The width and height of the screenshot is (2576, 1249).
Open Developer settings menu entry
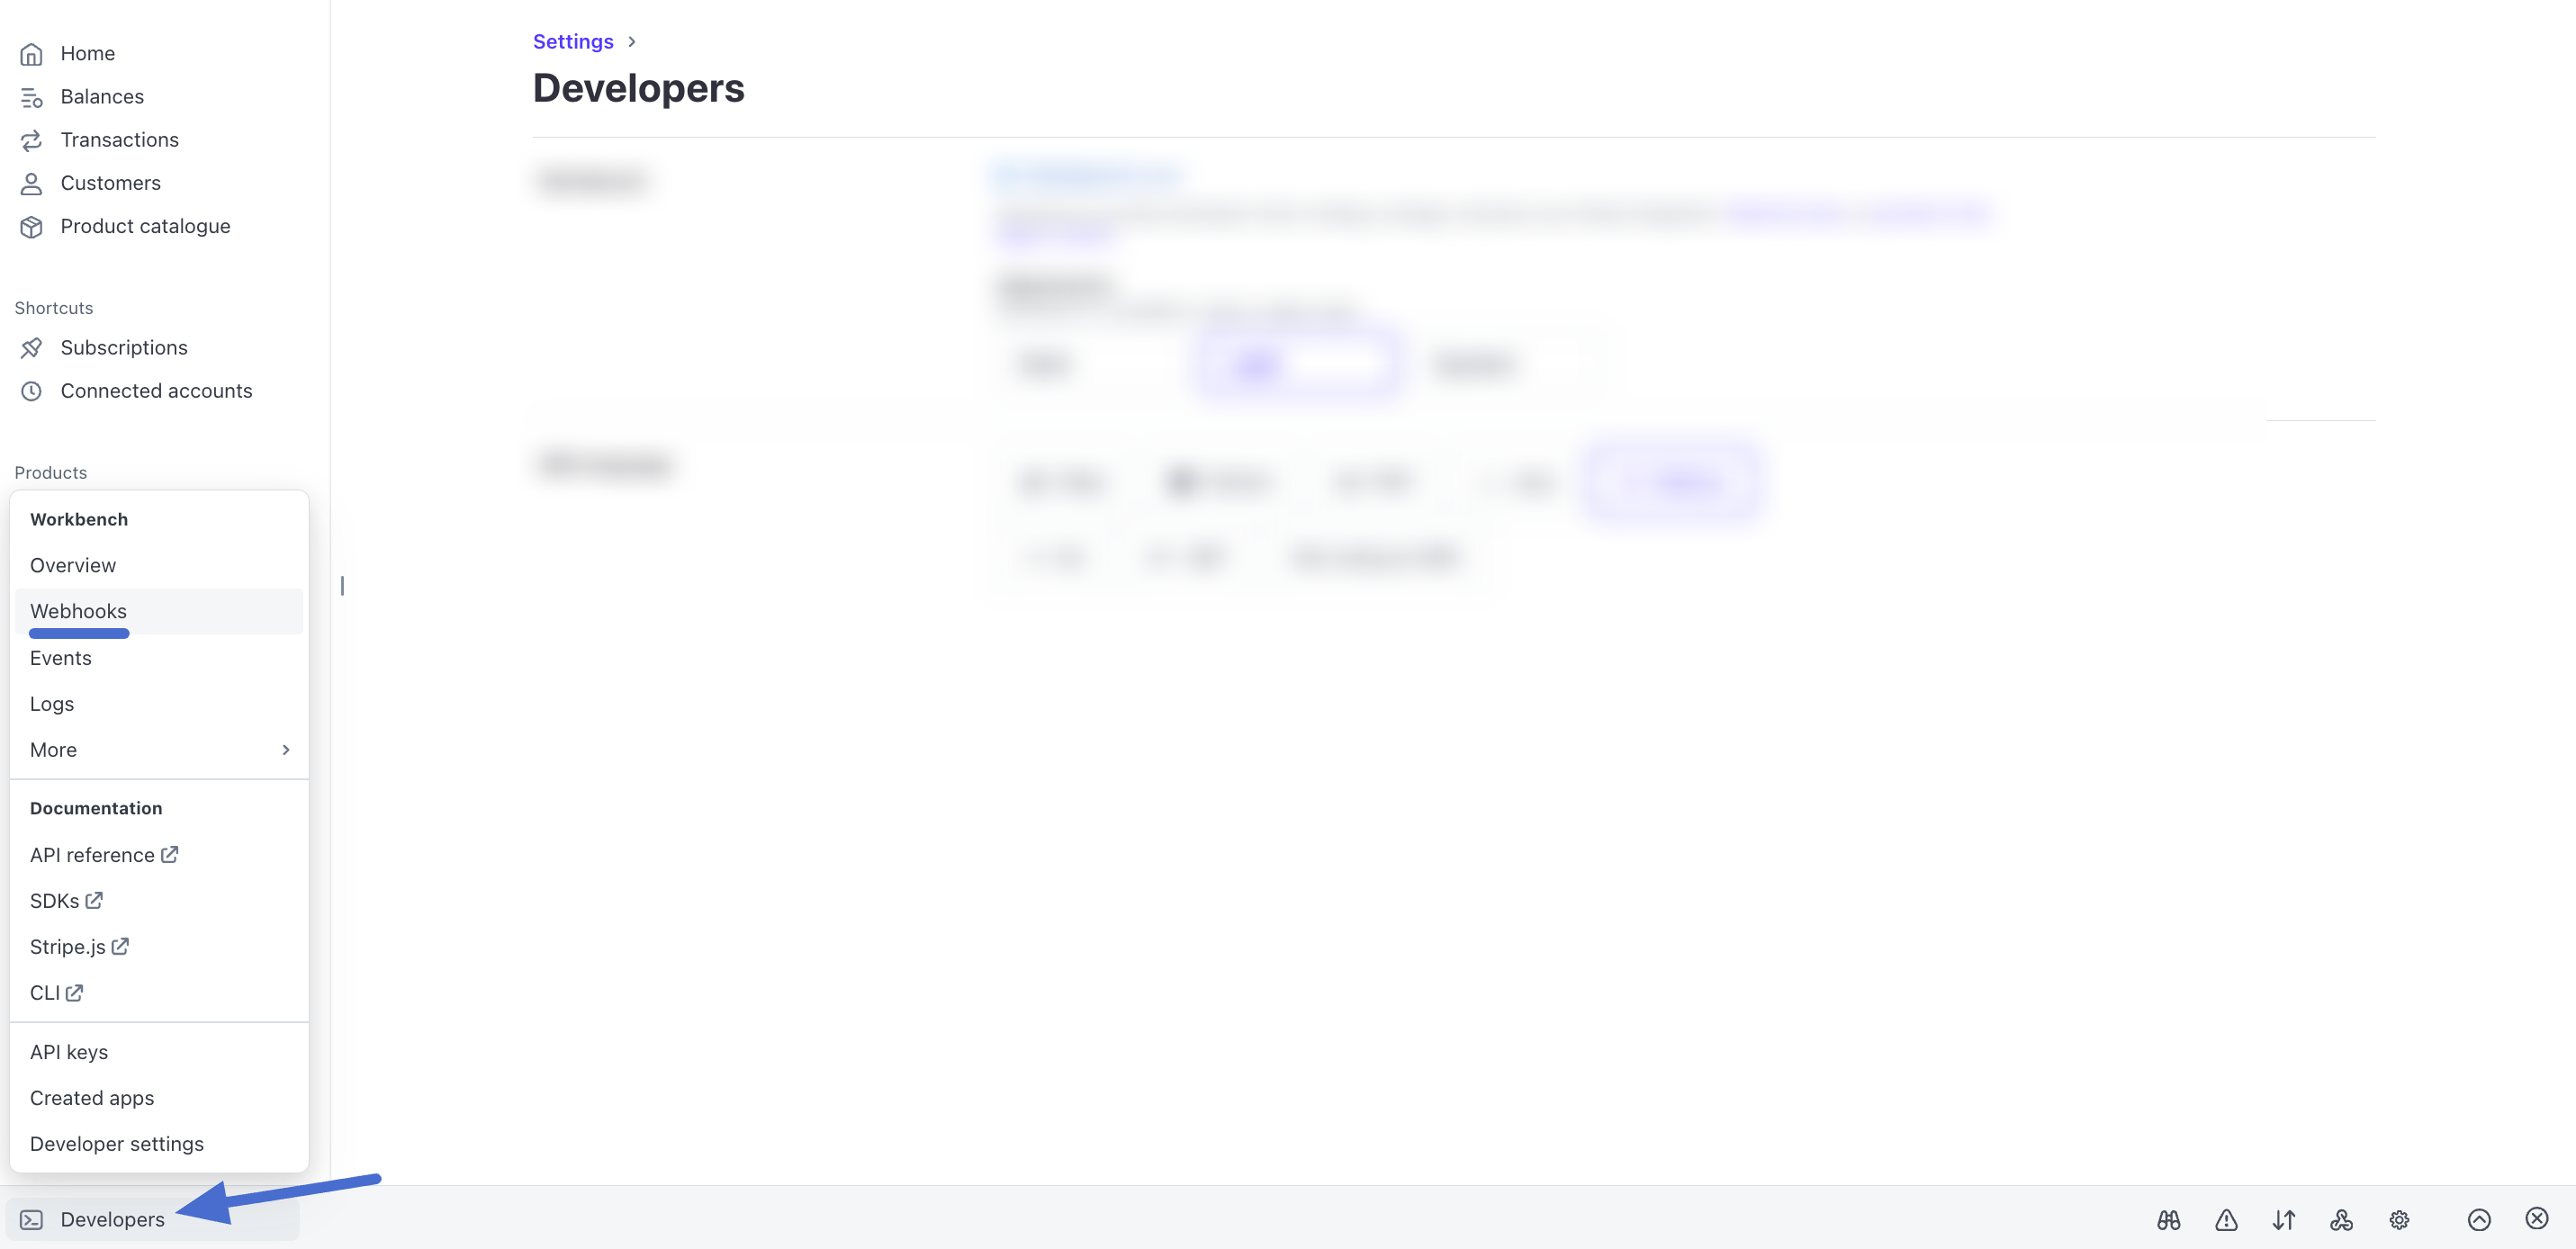point(117,1144)
